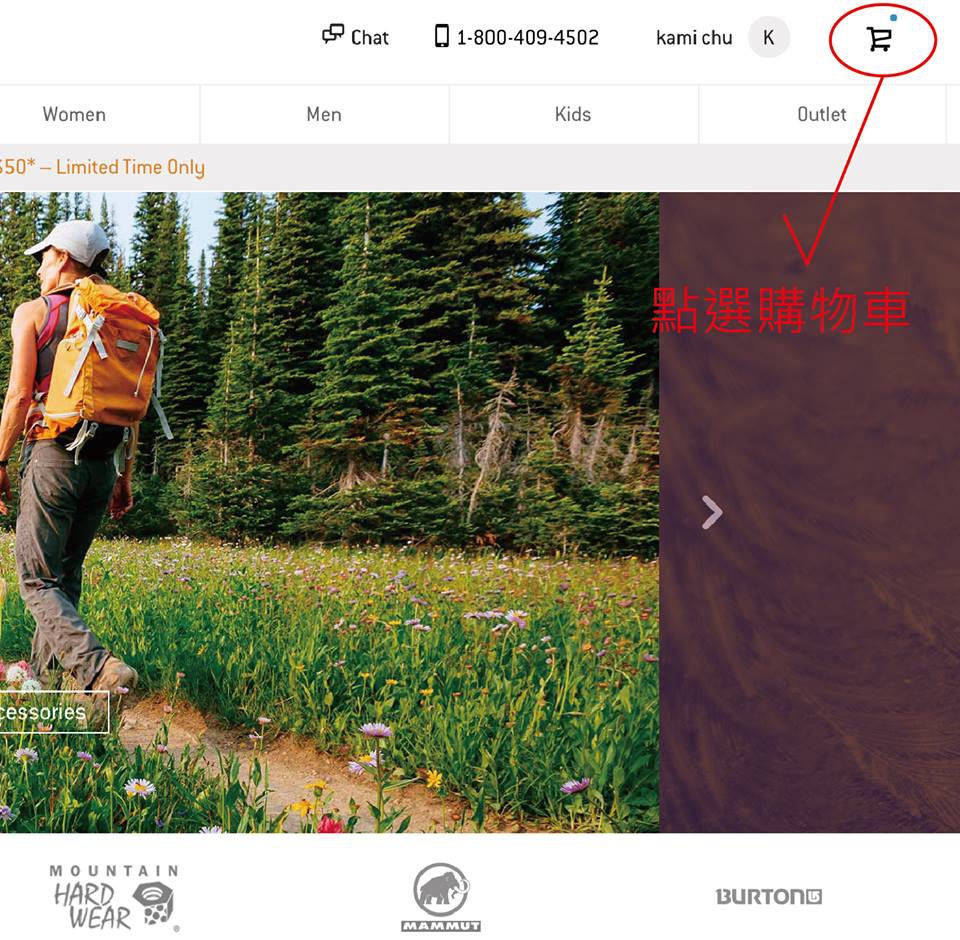
Task: Click the Chat speech bubble icon
Action: pos(333,34)
